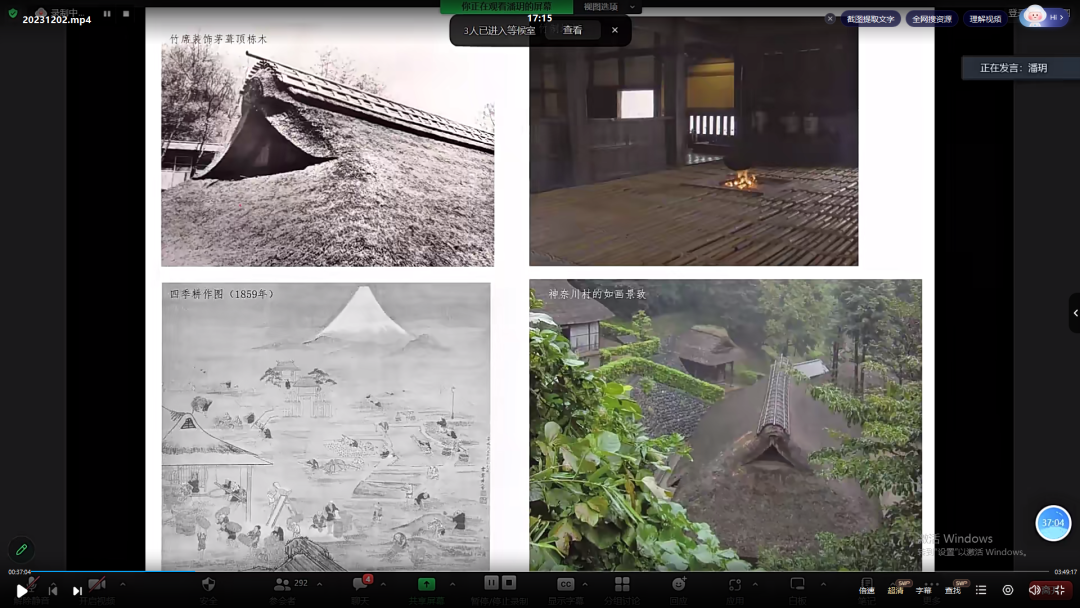Open the 倍速 playback speed menu
Screen dimensions: 1080x608
tap(866, 590)
